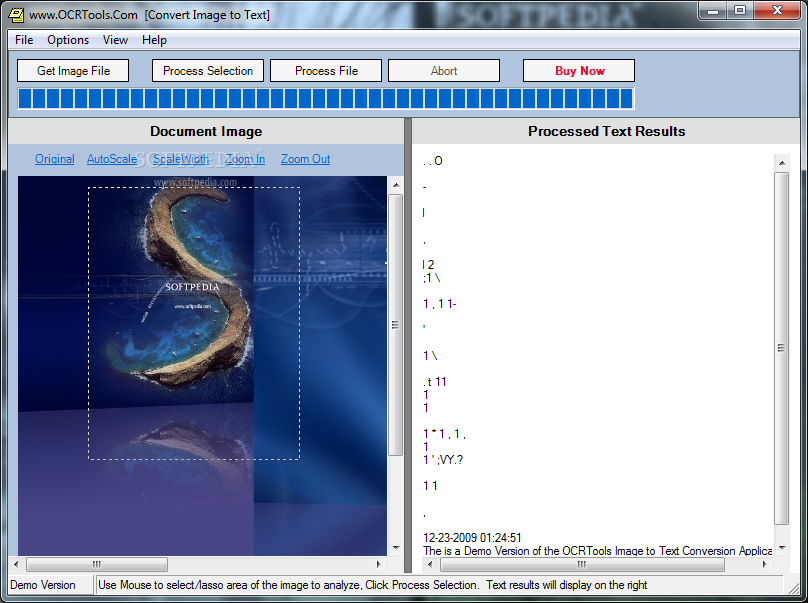The height and width of the screenshot is (603, 808).
Task: Open the File menu
Action: click(24, 40)
